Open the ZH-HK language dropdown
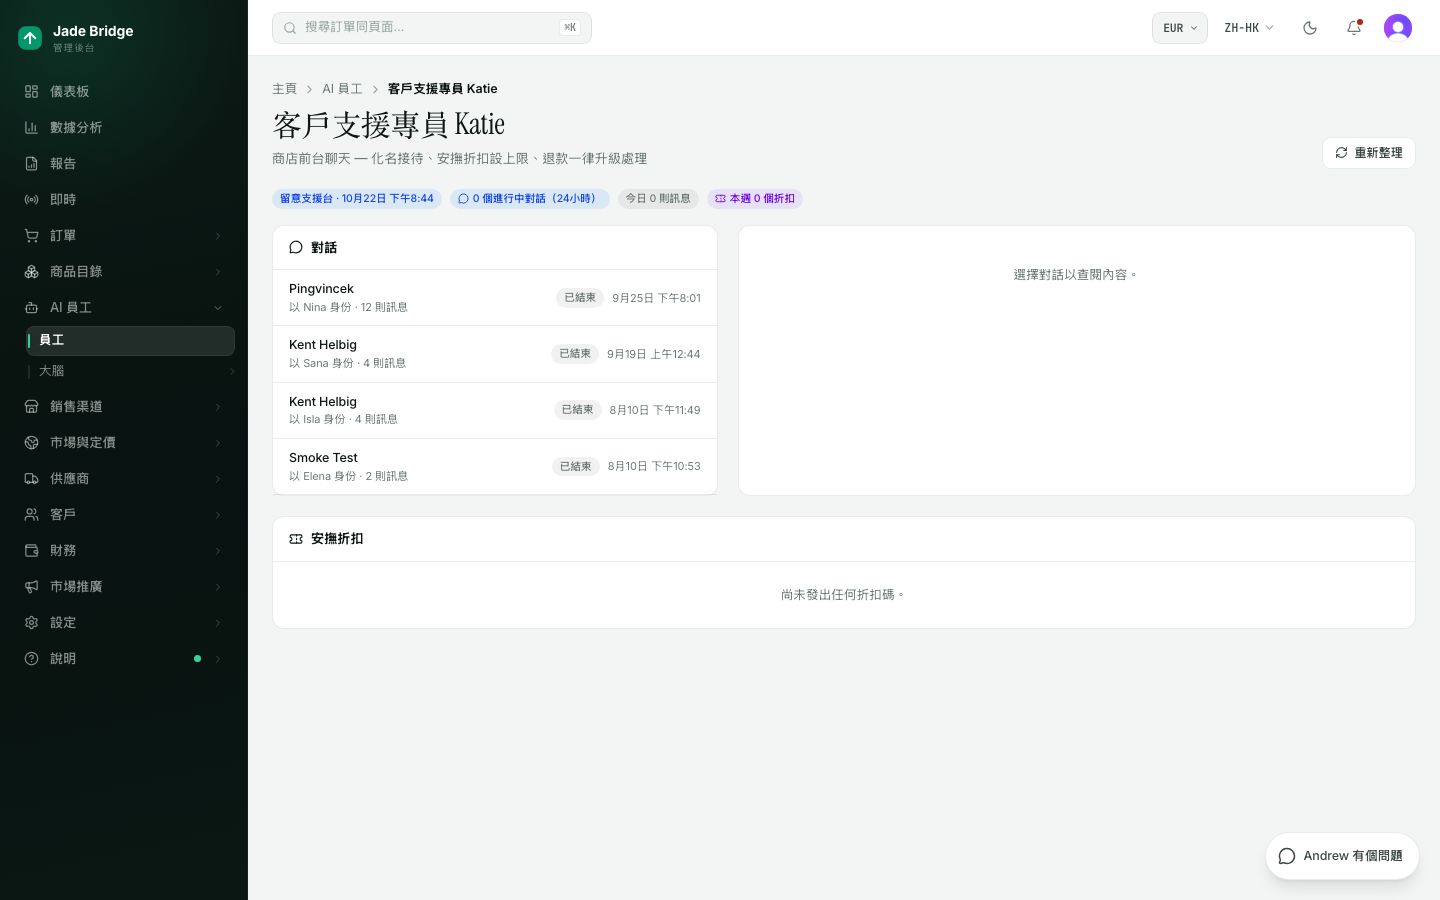Screen dimensions: 1440x900 pyautogui.click(x=1249, y=28)
